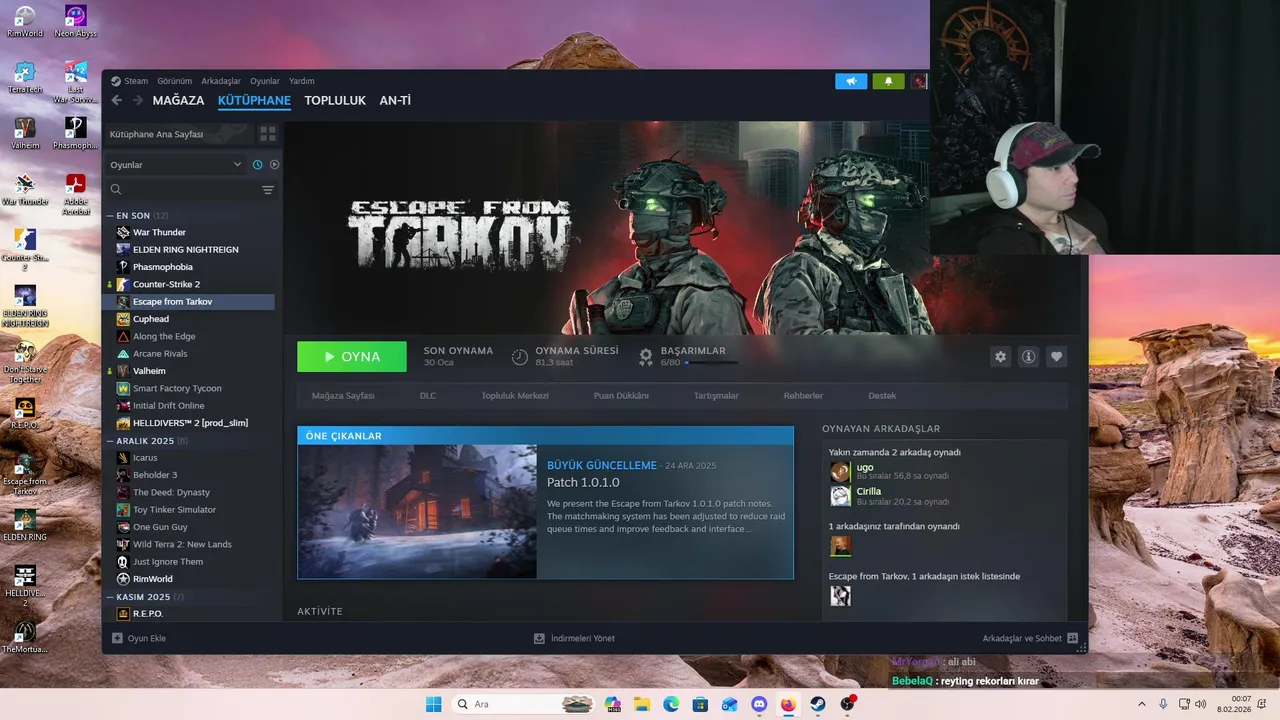Open the Arkadaşlar menu

point(221,81)
